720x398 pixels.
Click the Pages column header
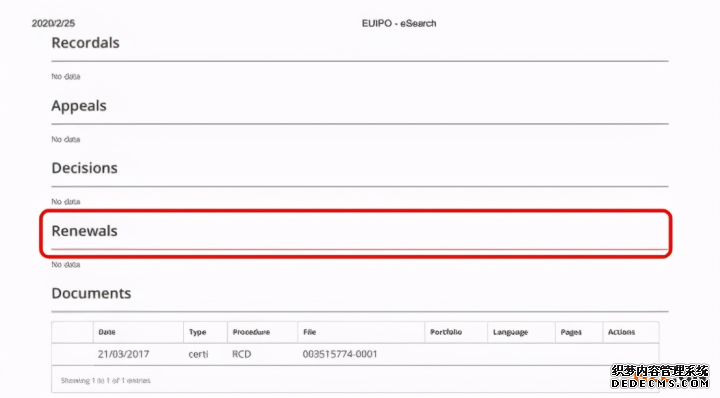571,332
